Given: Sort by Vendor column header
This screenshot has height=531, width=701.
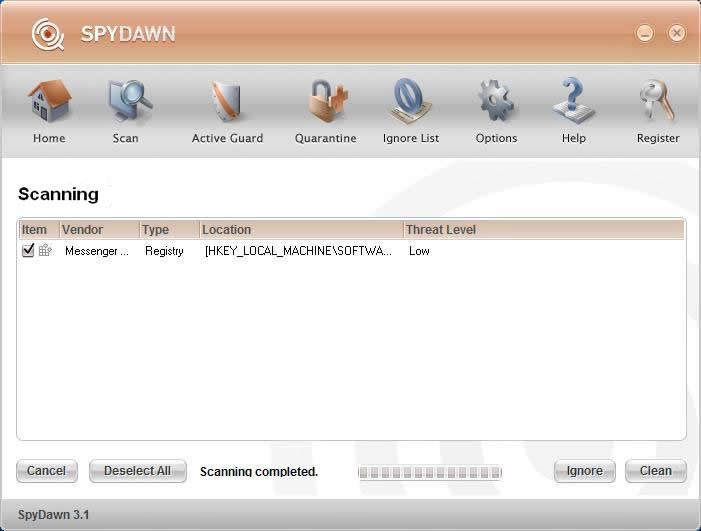Looking at the screenshot, I should [x=99, y=230].
